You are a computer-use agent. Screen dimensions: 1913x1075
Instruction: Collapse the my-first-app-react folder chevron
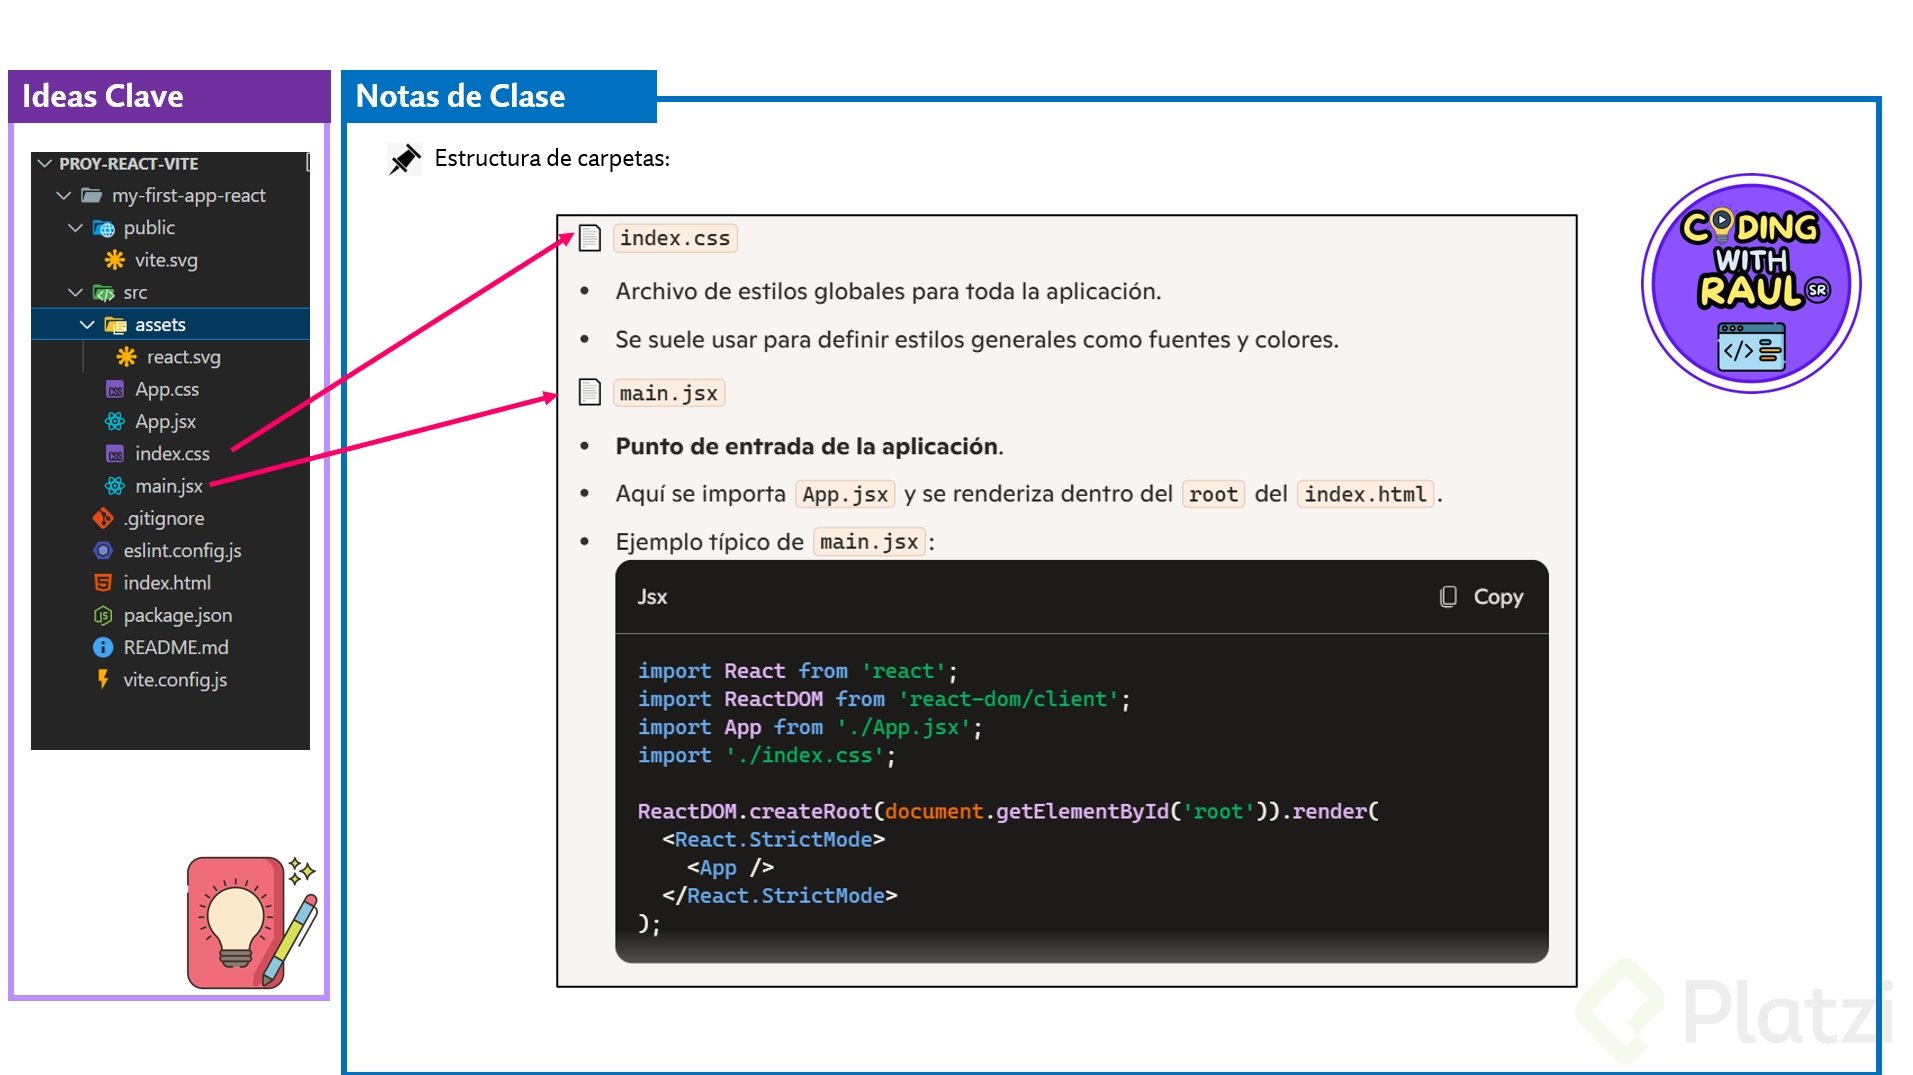pyautogui.click(x=64, y=195)
